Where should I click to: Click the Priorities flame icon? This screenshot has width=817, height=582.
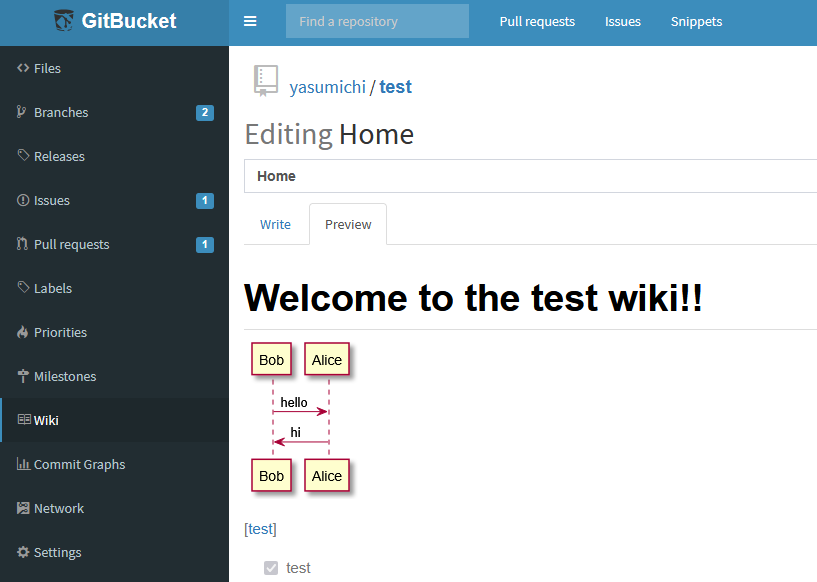pos(22,332)
